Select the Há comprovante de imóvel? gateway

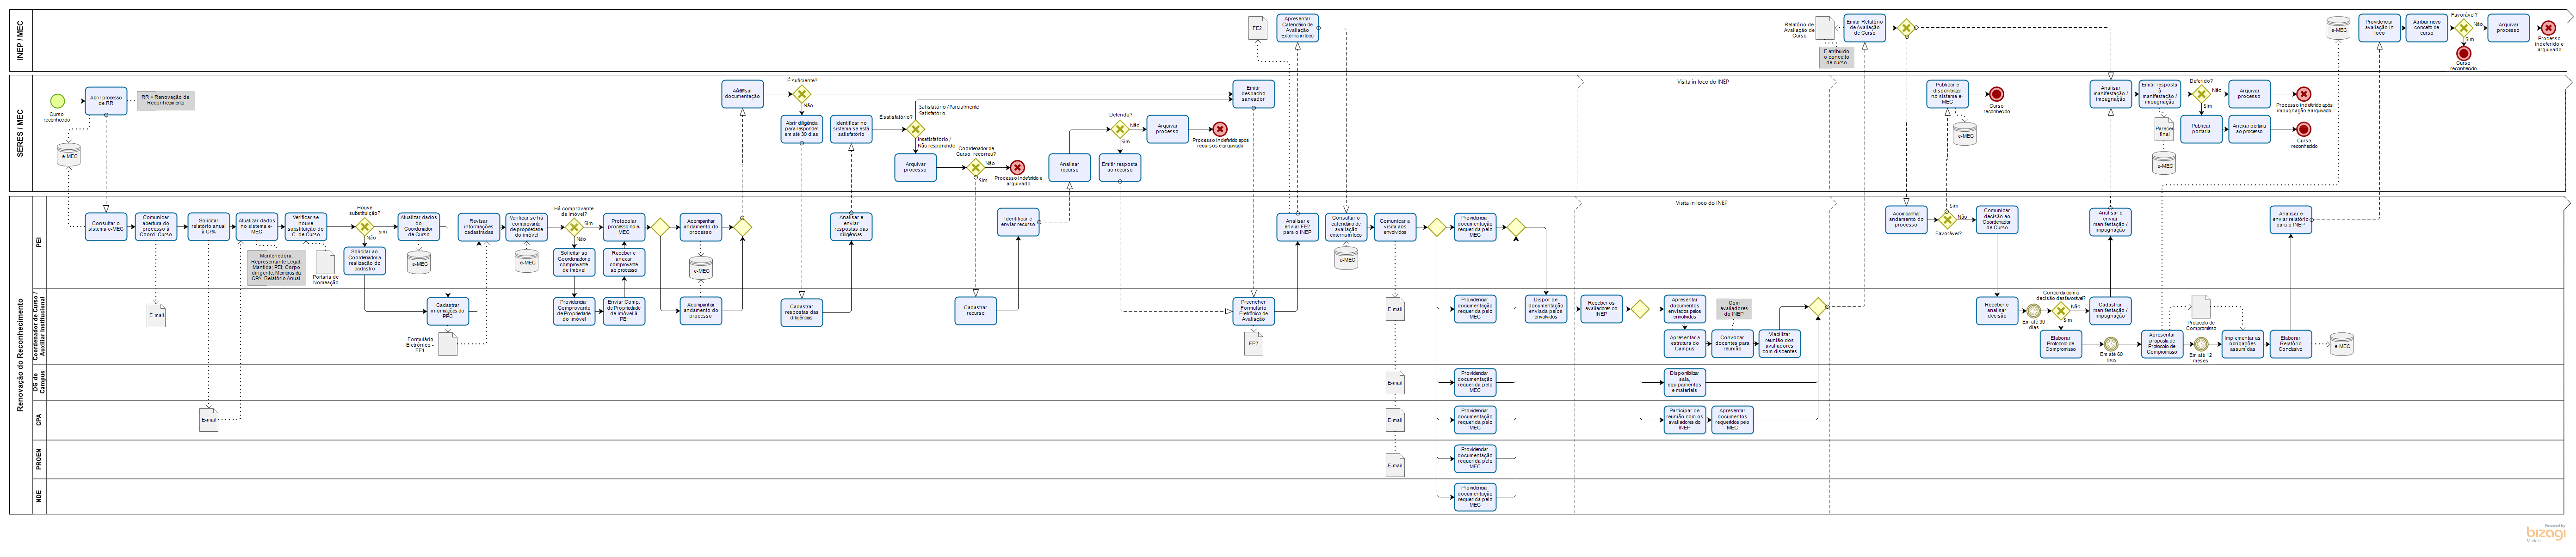pyautogui.click(x=574, y=227)
